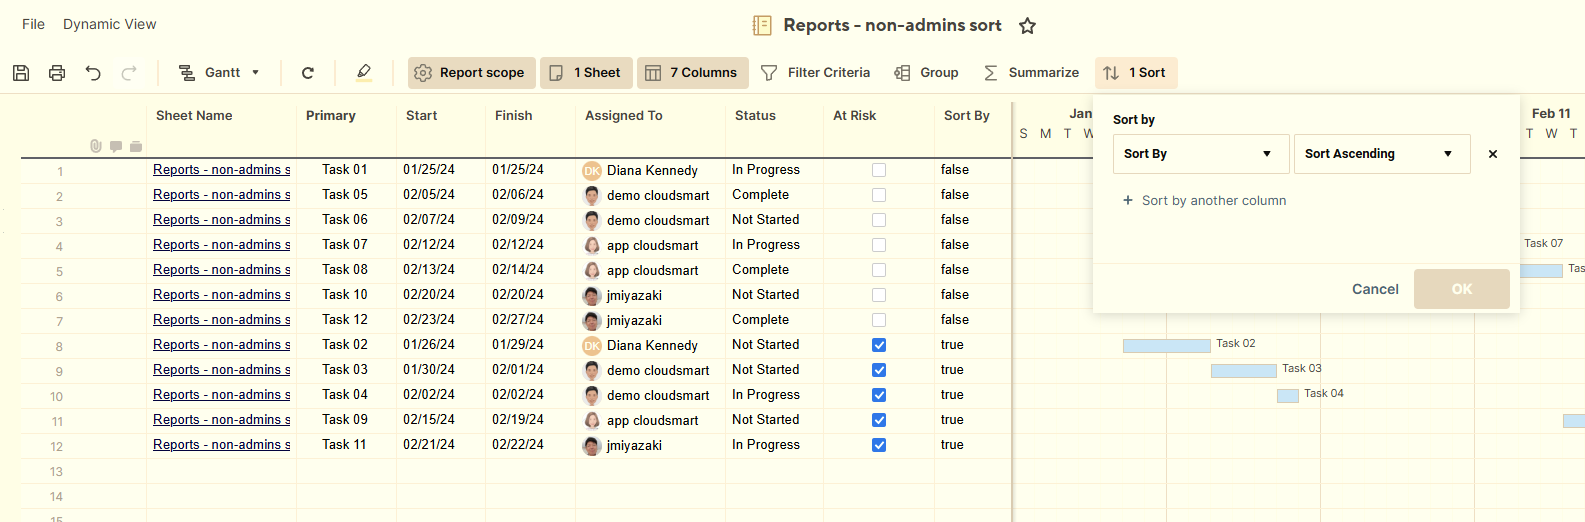
Task: Uncheck At Risk for Task 03
Action: [x=879, y=370]
